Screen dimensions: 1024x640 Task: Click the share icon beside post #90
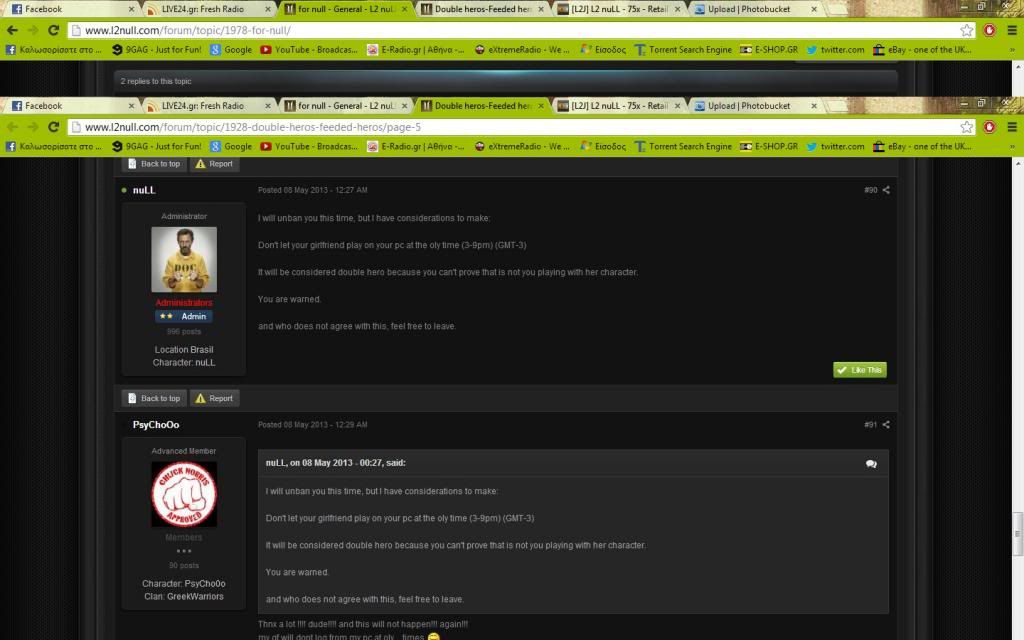pos(886,190)
